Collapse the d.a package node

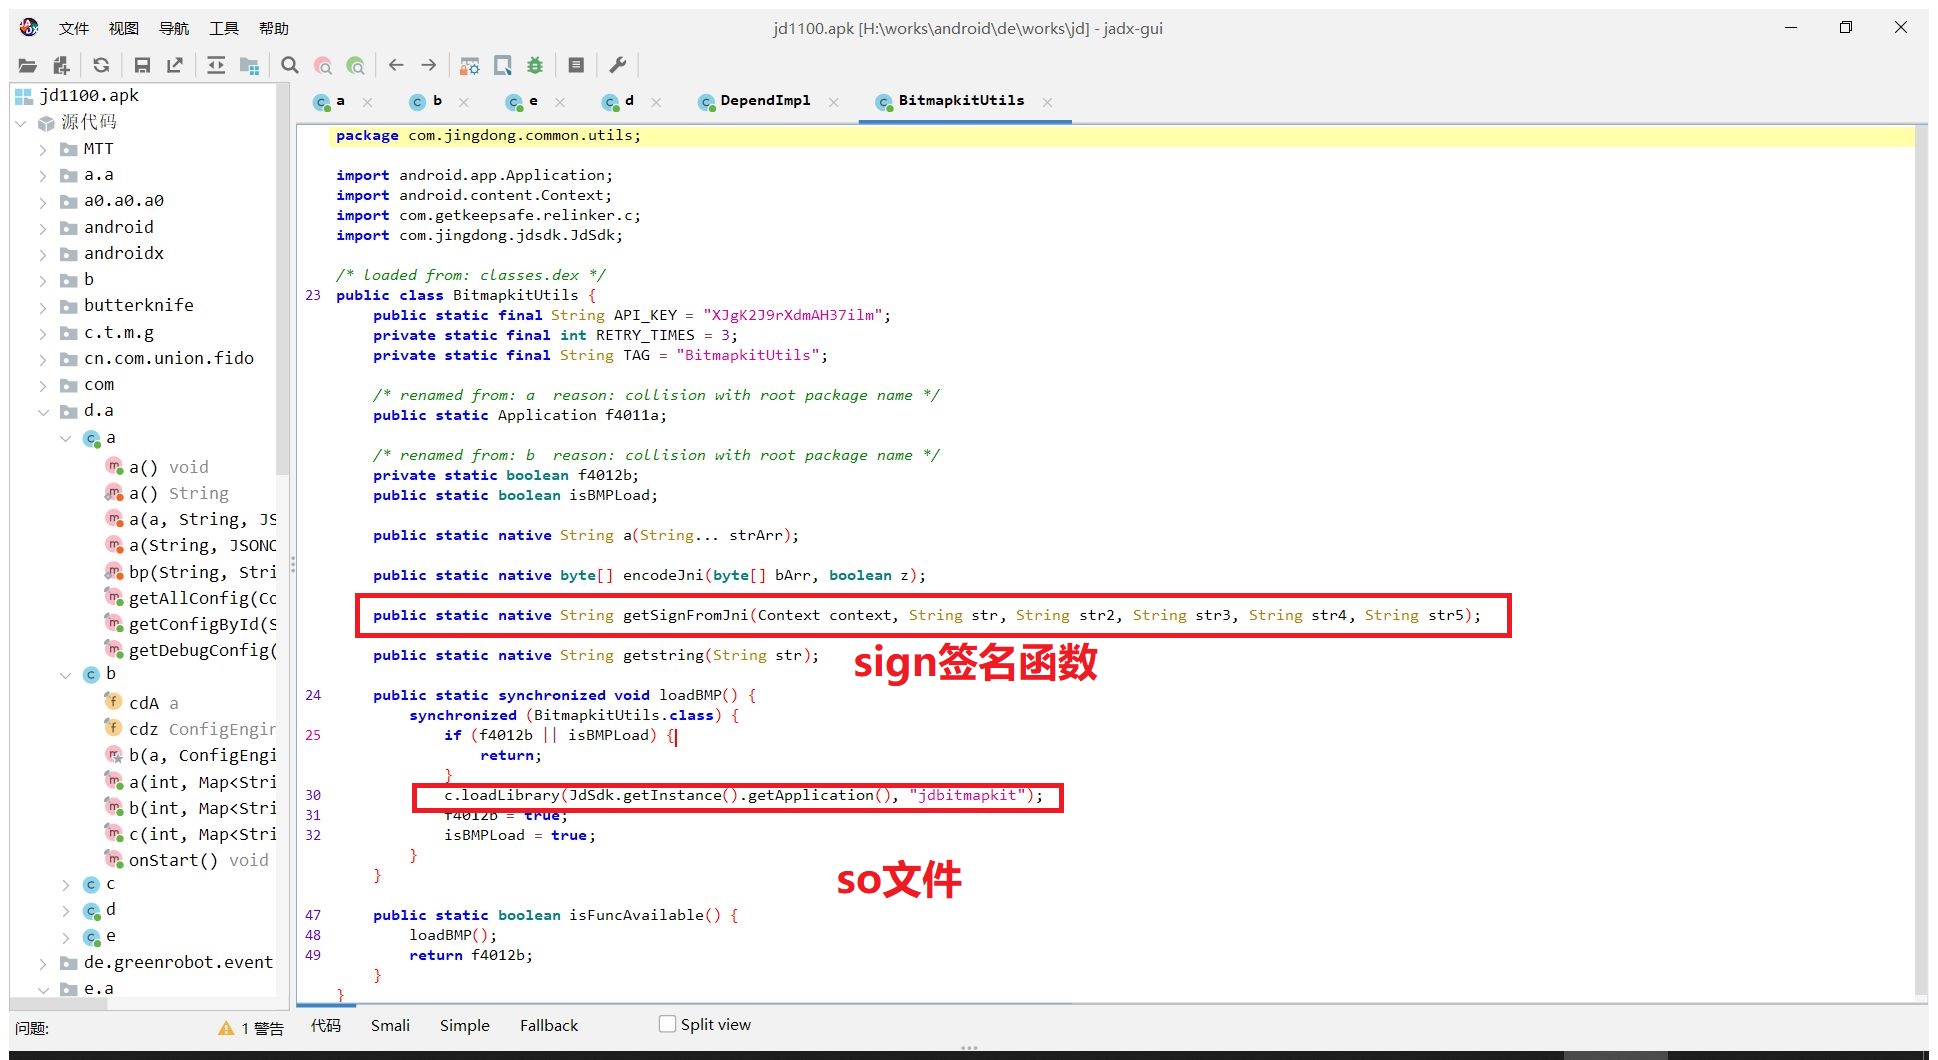click(43, 411)
